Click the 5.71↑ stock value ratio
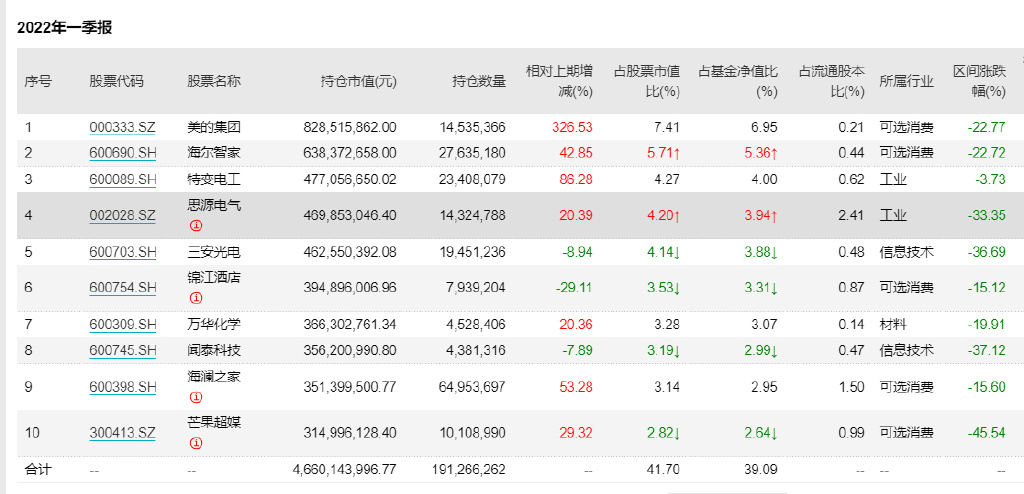This screenshot has width=1024, height=494. click(x=663, y=153)
